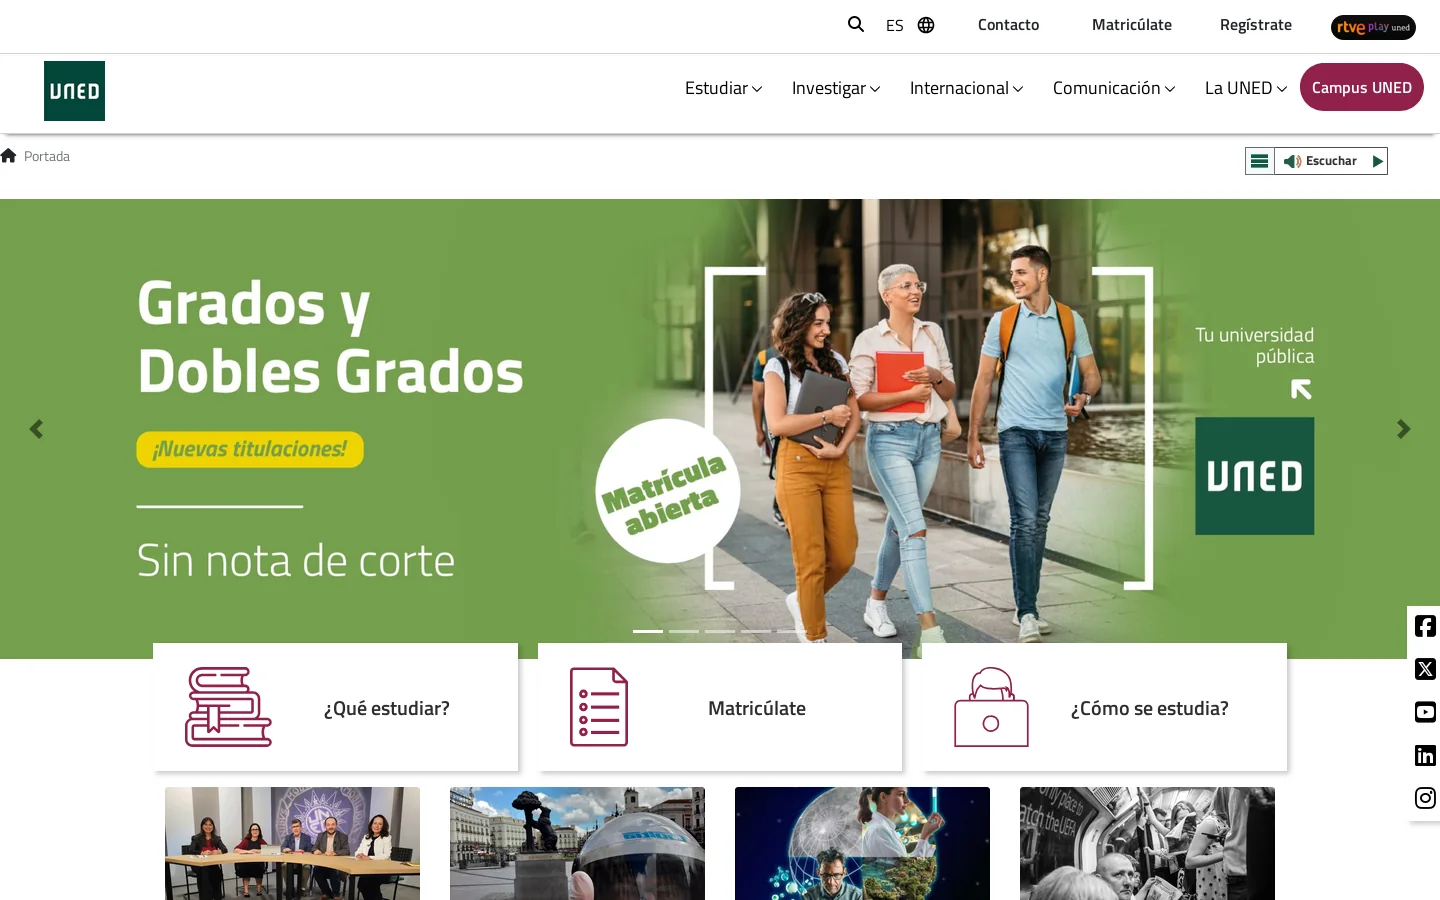The width and height of the screenshot is (1440, 900).
Task: Open UNED LinkedIn icon
Action: pyautogui.click(x=1425, y=755)
